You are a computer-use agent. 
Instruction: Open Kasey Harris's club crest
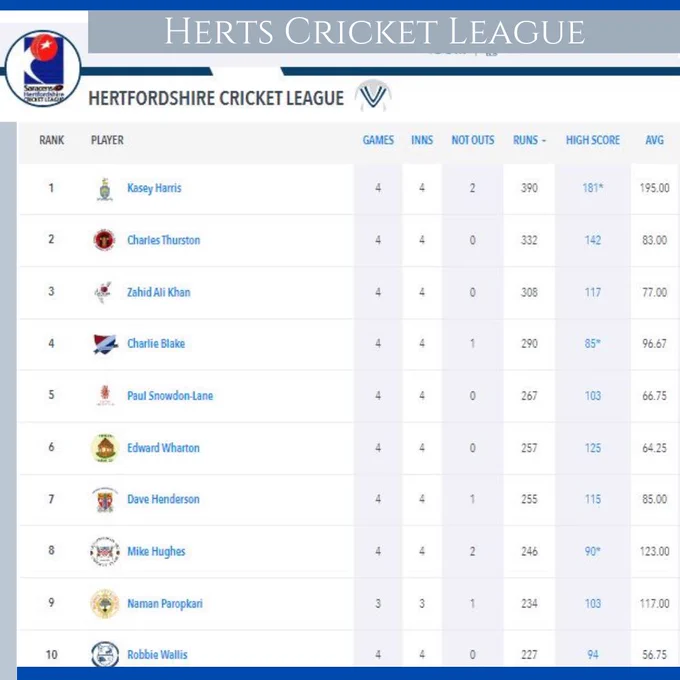105,189
